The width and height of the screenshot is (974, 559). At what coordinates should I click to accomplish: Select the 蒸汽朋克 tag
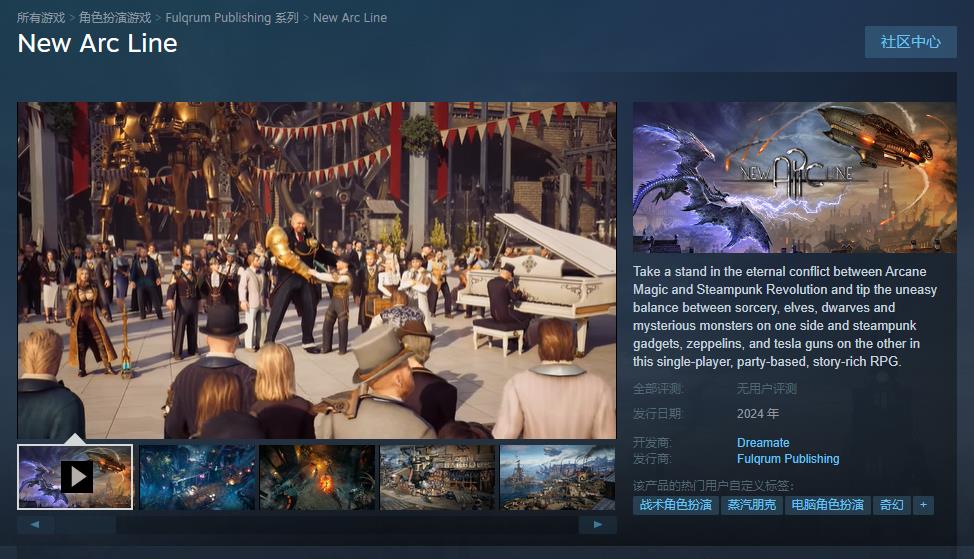(752, 505)
